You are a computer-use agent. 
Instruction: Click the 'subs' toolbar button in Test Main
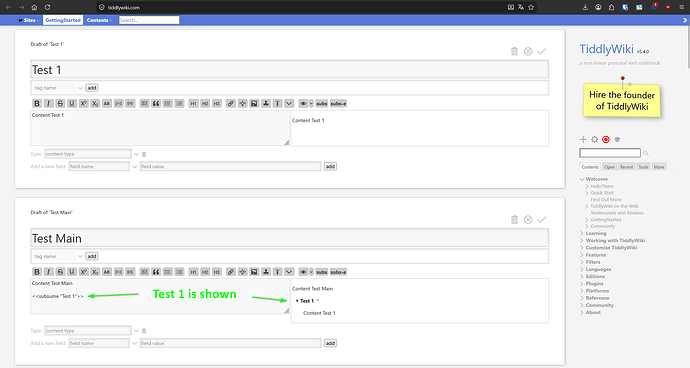pos(322,272)
